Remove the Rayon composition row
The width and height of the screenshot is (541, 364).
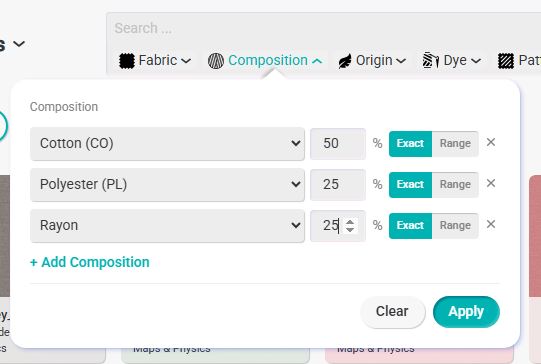491,224
